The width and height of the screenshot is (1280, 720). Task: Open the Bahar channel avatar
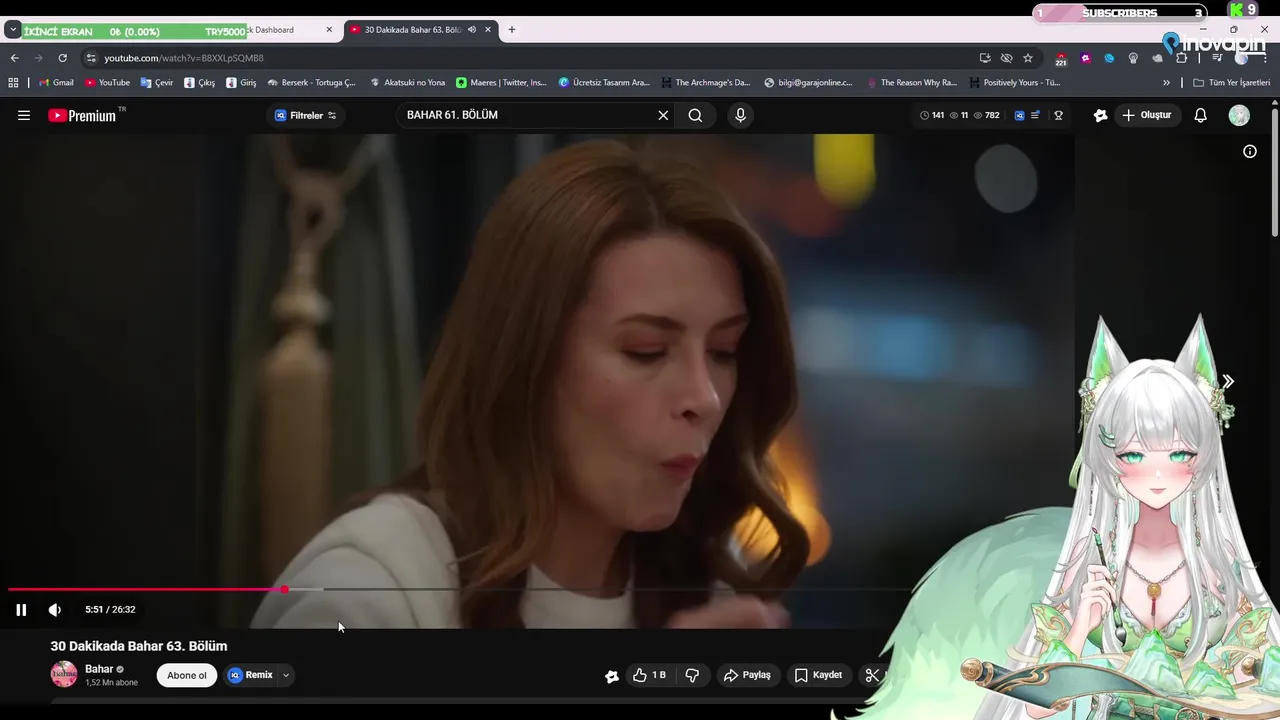tap(64, 674)
